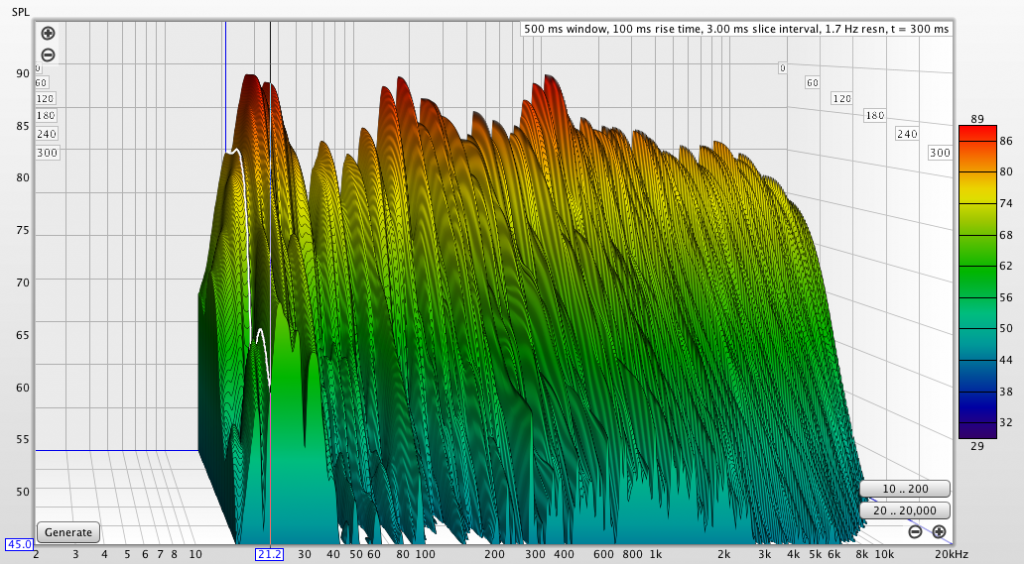Click the right-side 240 ms time label

(907, 134)
